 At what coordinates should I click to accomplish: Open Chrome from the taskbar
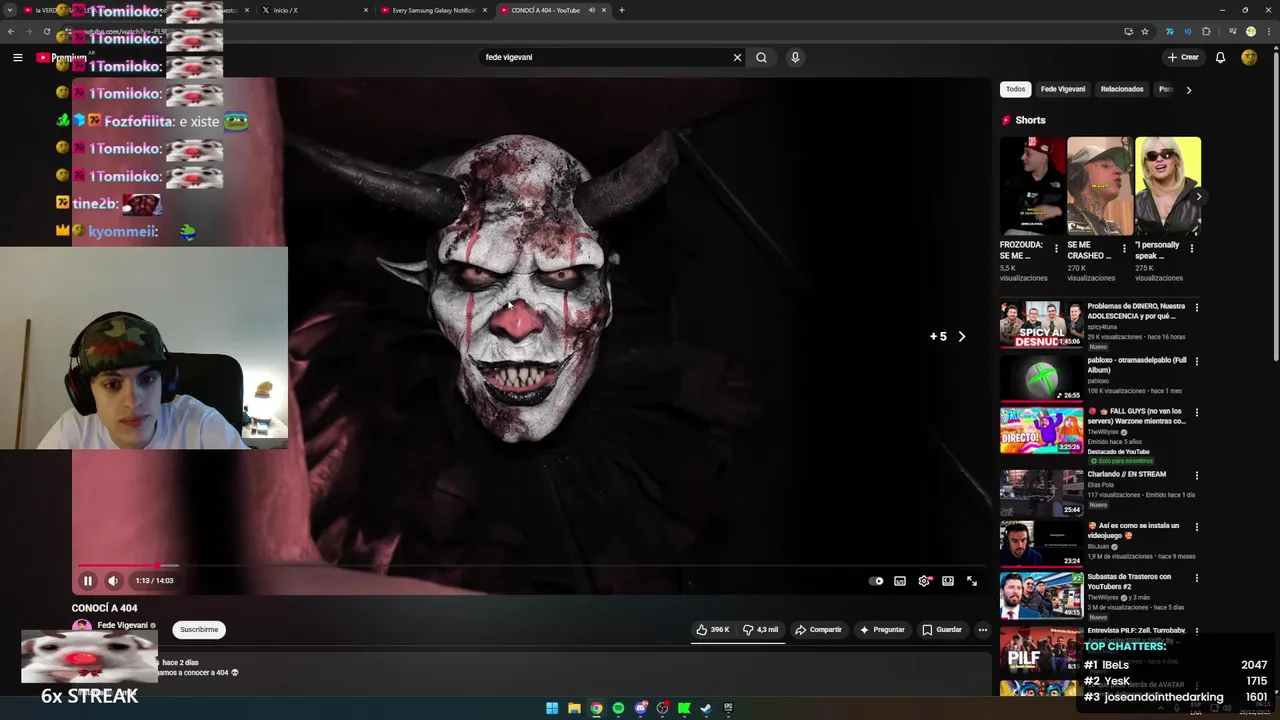596,708
